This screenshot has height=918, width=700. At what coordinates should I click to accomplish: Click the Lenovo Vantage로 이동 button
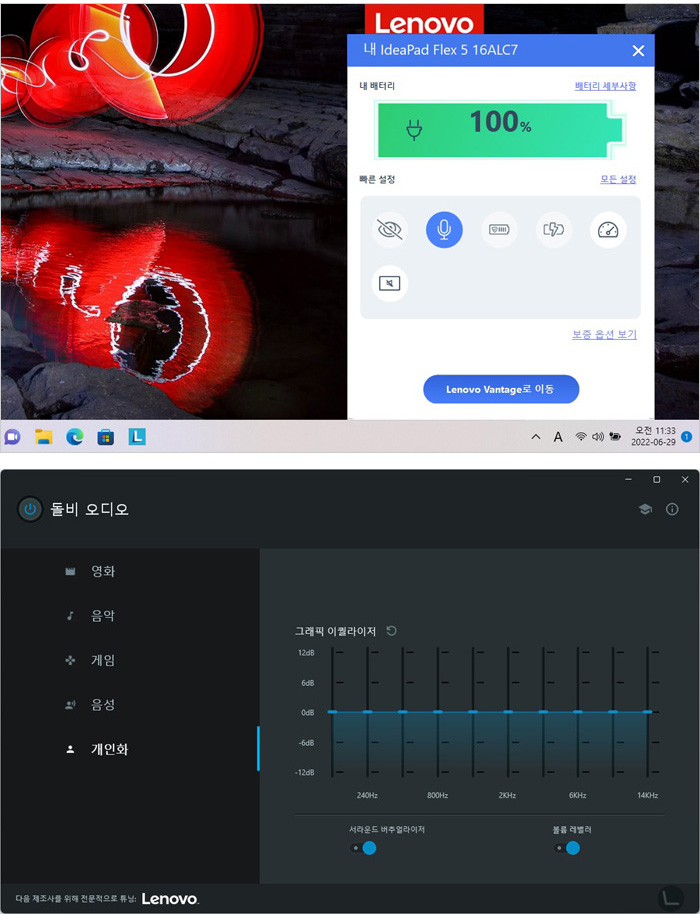501,389
